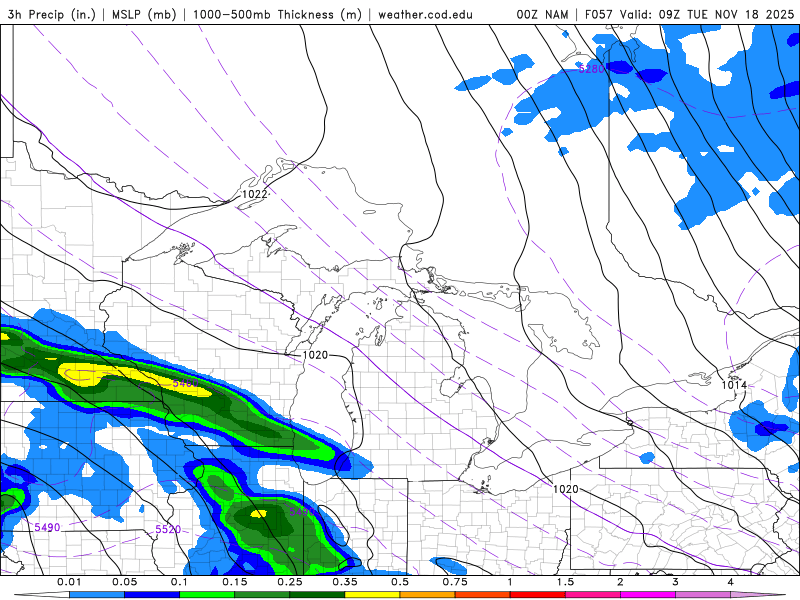The width and height of the screenshot is (800, 600).
Task: Click the red 1–1.5 legend swatch
Action: 538,595
